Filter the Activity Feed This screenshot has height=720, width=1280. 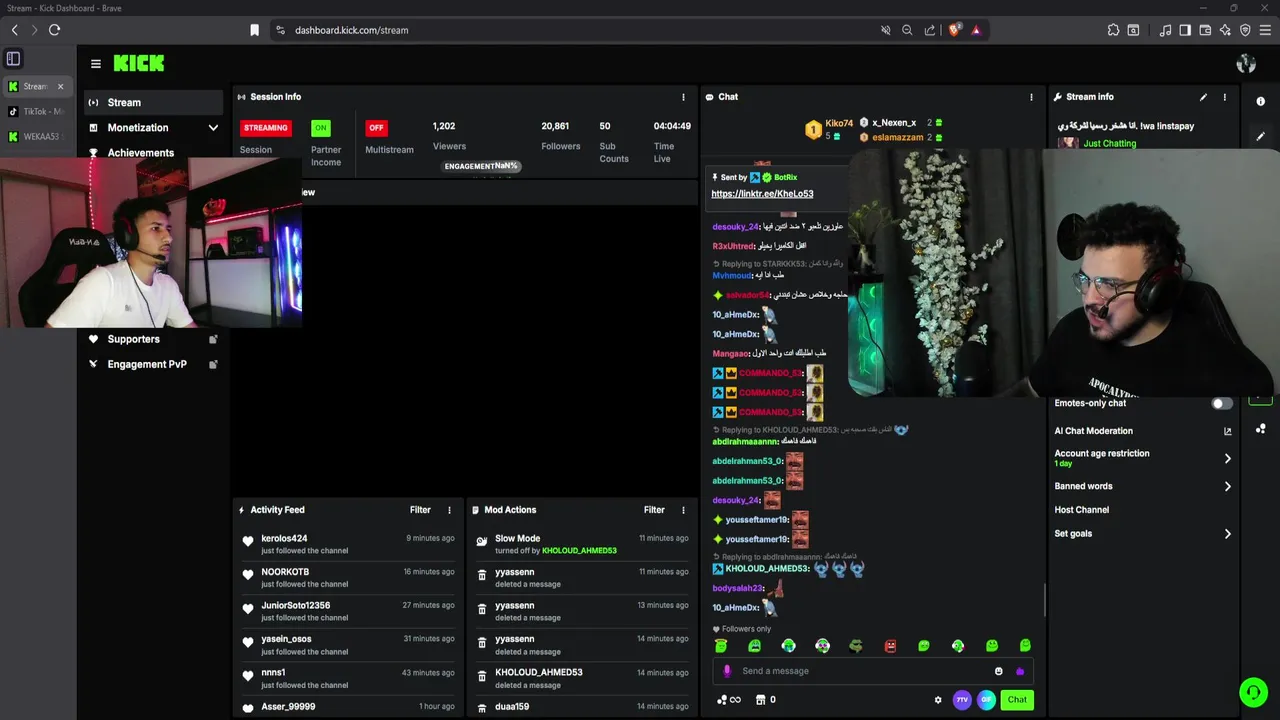click(420, 510)
